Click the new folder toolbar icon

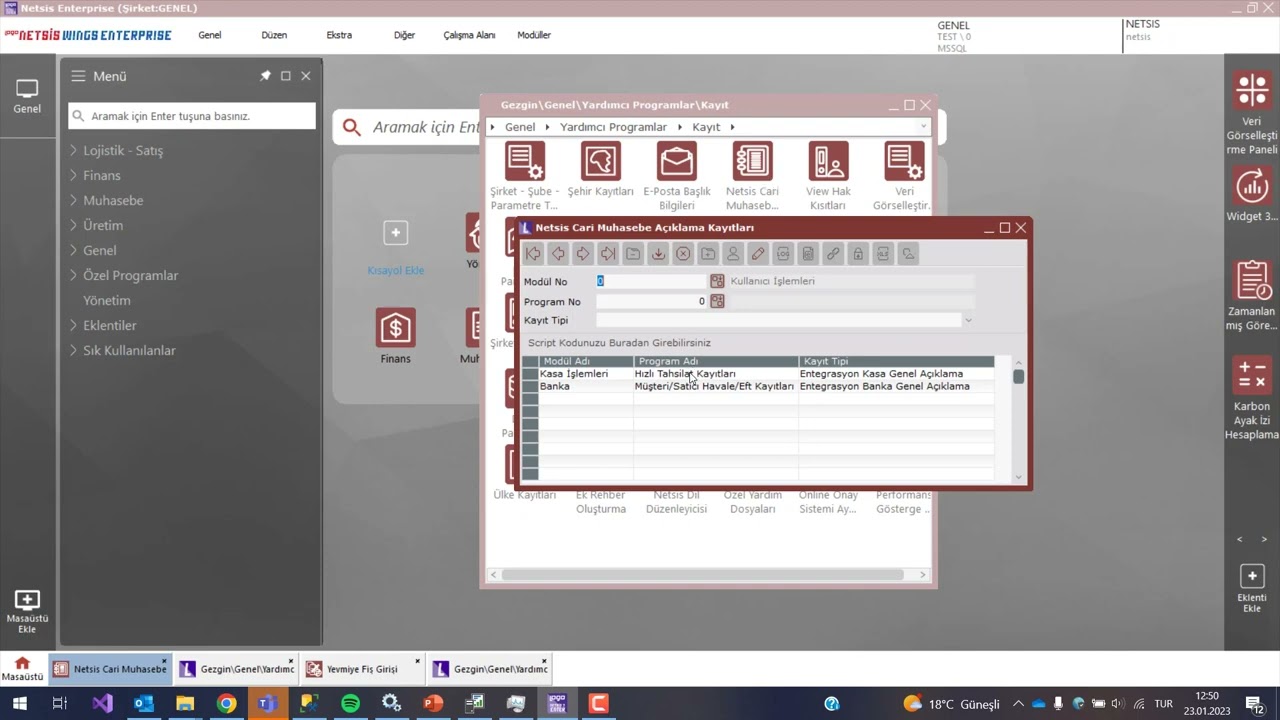[x=708, y=254]
